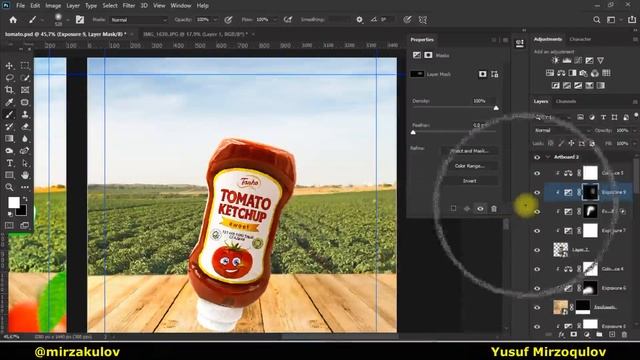Screen dimensions: 640x360
Task: Click the foreground color swatch
Action: [x=14, y=202]
